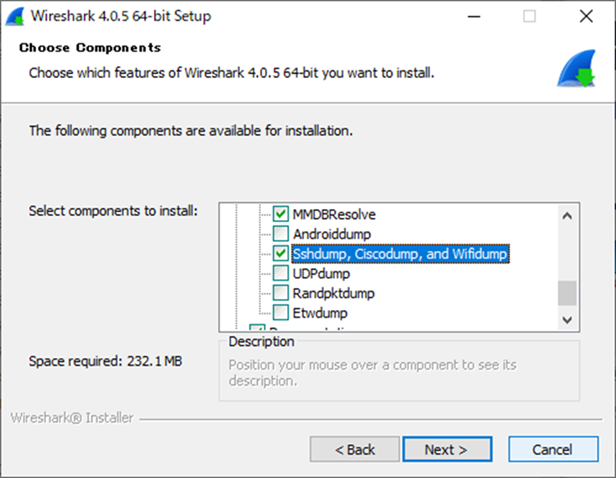Enable the Randpktdump checkbox

coord(281,293)
